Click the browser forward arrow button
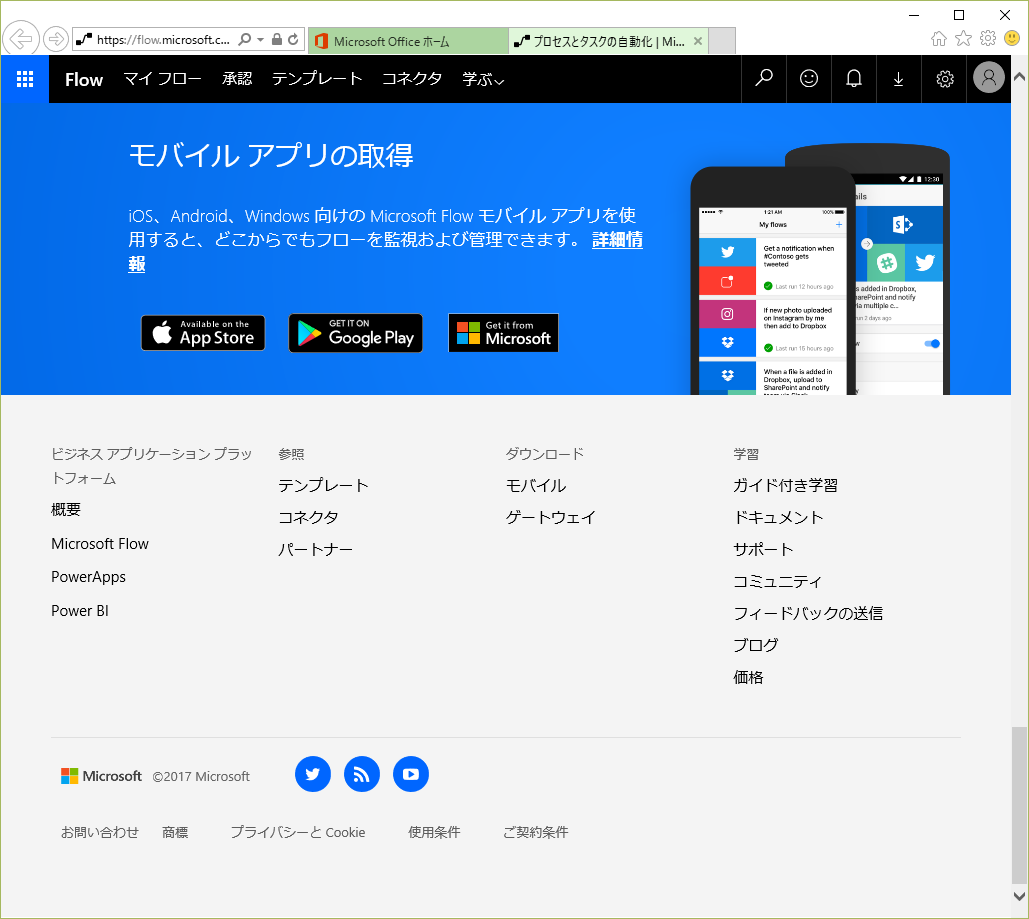 coord(56,39)
